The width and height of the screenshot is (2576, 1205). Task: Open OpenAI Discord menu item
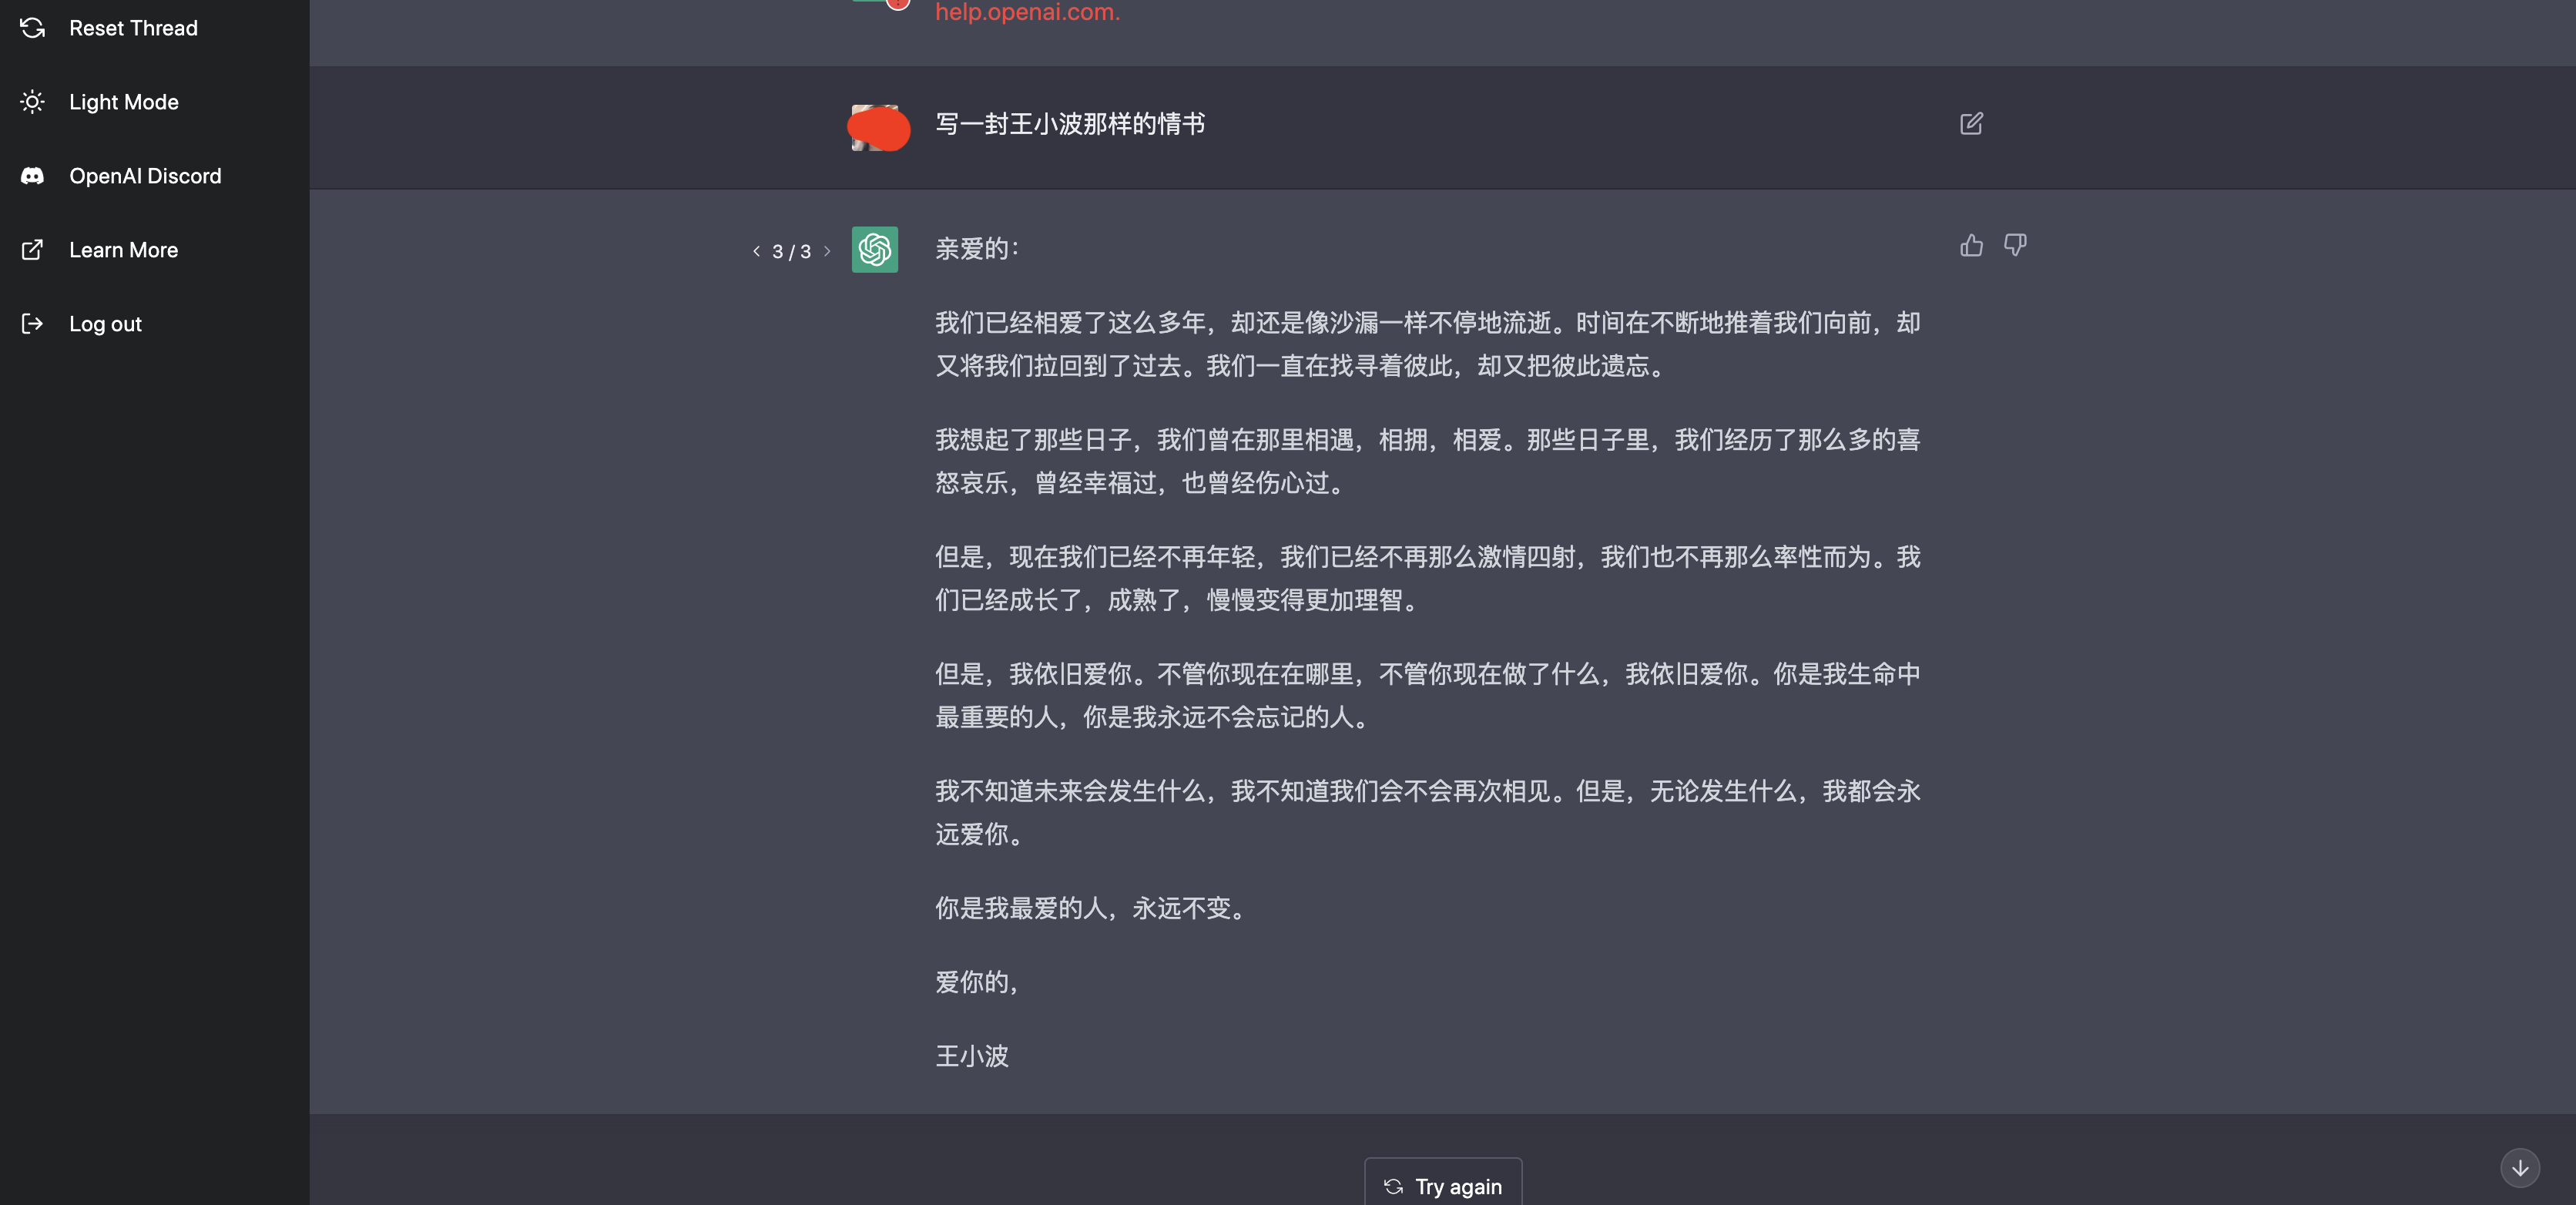point(145,176)
